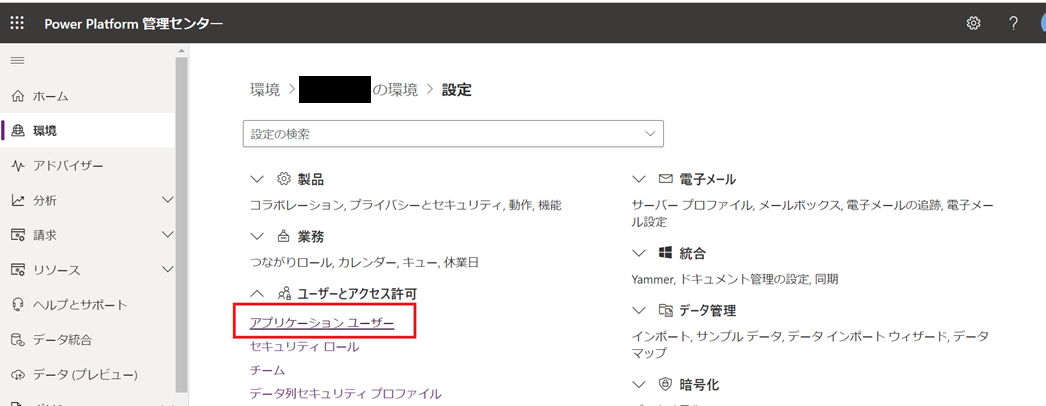Expand the リソース submenu chevron
Image resolution: width=1046 pixels, height=406 pixels.
pos(168,269)
